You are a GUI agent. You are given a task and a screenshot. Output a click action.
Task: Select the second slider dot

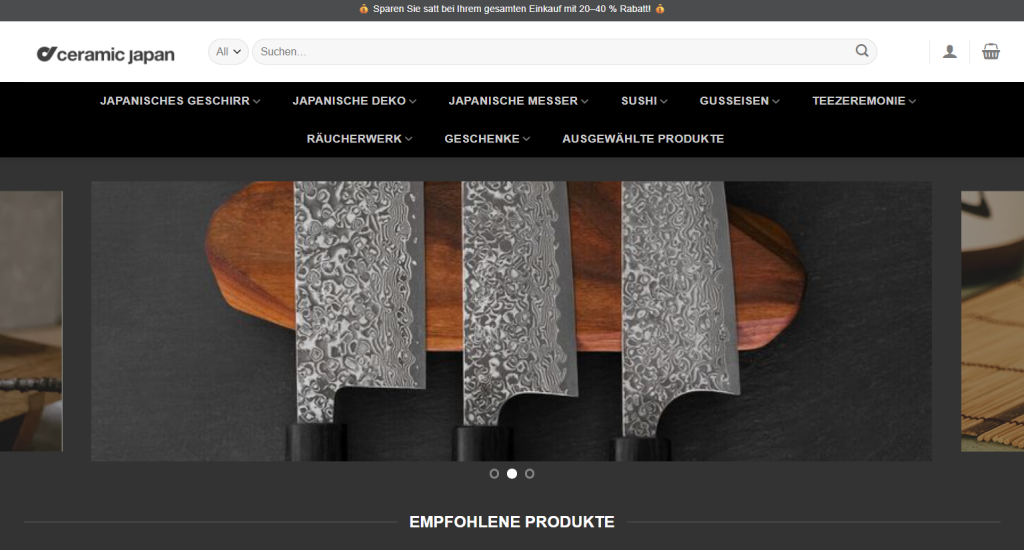pos(512,474)
